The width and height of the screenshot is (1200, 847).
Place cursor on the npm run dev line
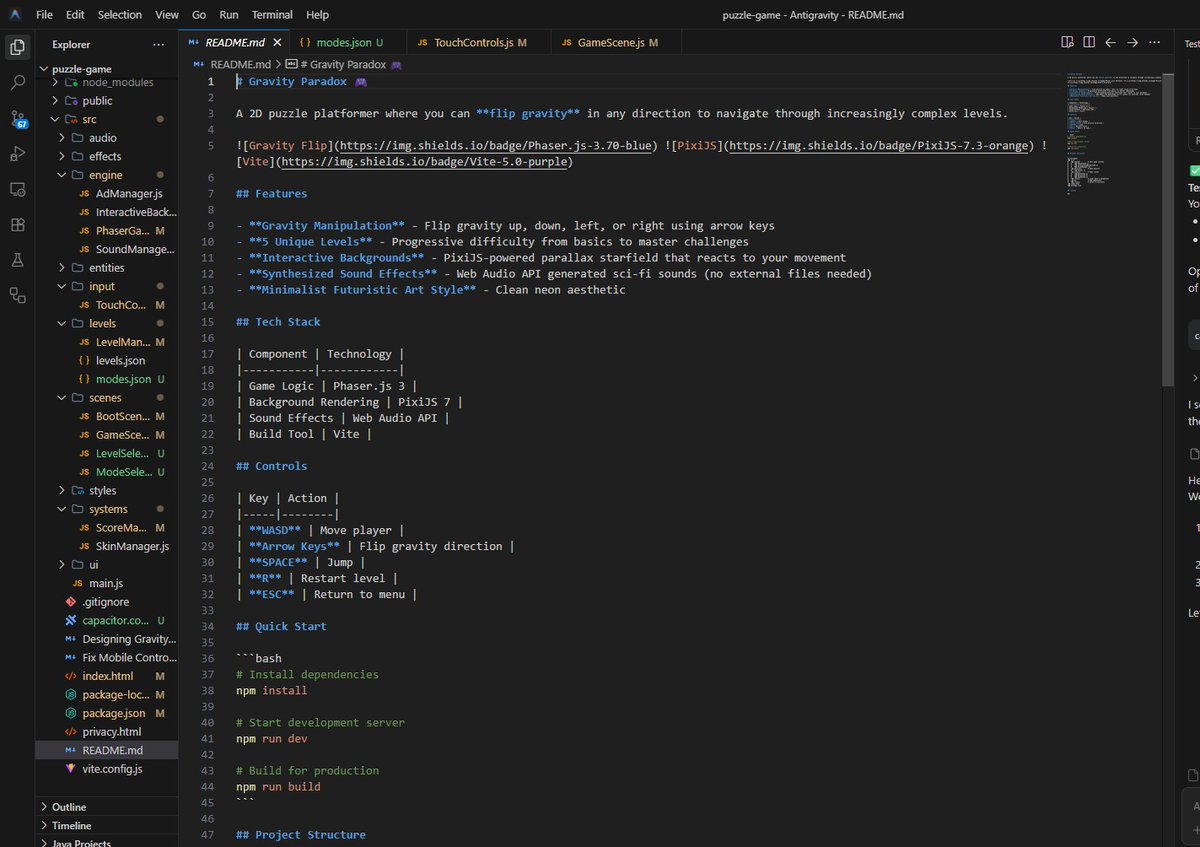point(271,738)
